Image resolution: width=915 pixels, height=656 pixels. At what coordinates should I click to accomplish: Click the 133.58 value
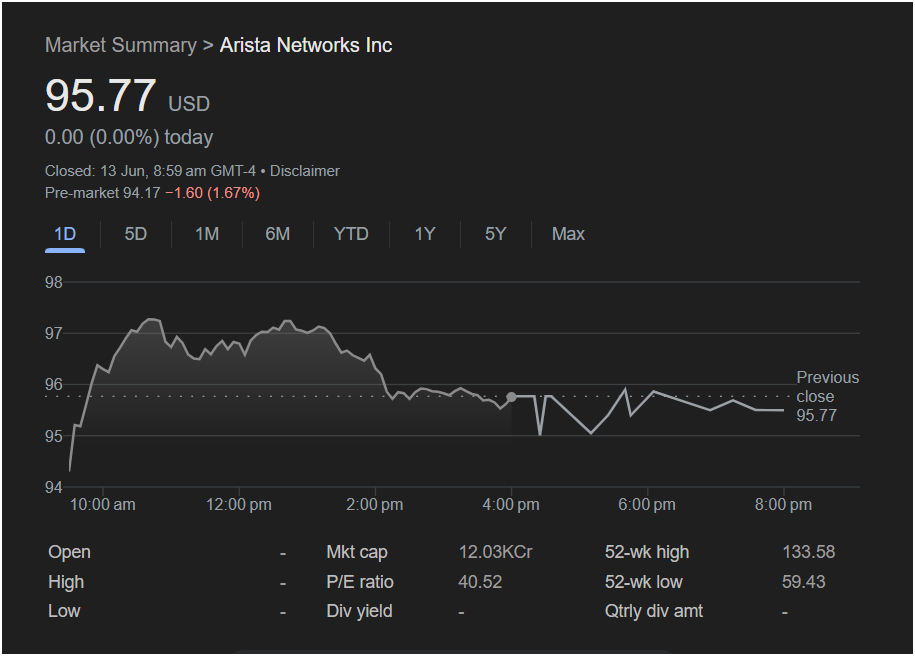coord(808,552)
